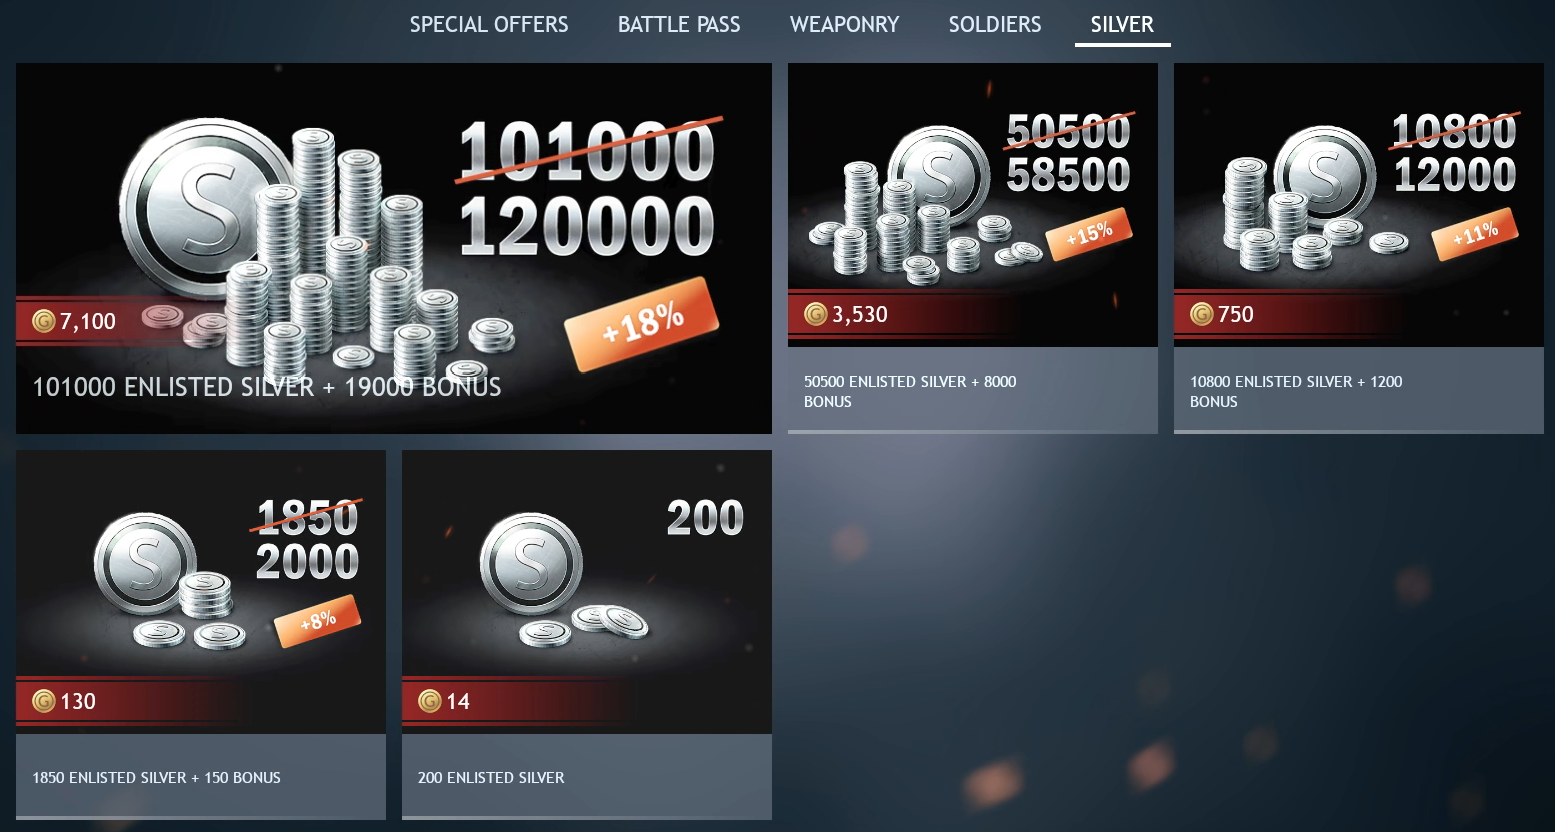This screenshot has width=1555, height=832.
Task: Click the +18% bonus badge
Action: [642, 323]
